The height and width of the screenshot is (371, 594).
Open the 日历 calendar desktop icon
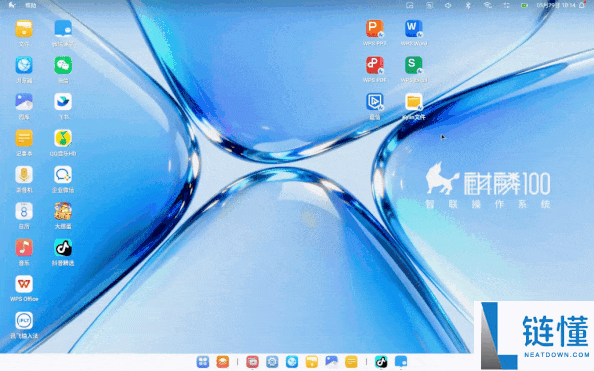tap(24, 211)
